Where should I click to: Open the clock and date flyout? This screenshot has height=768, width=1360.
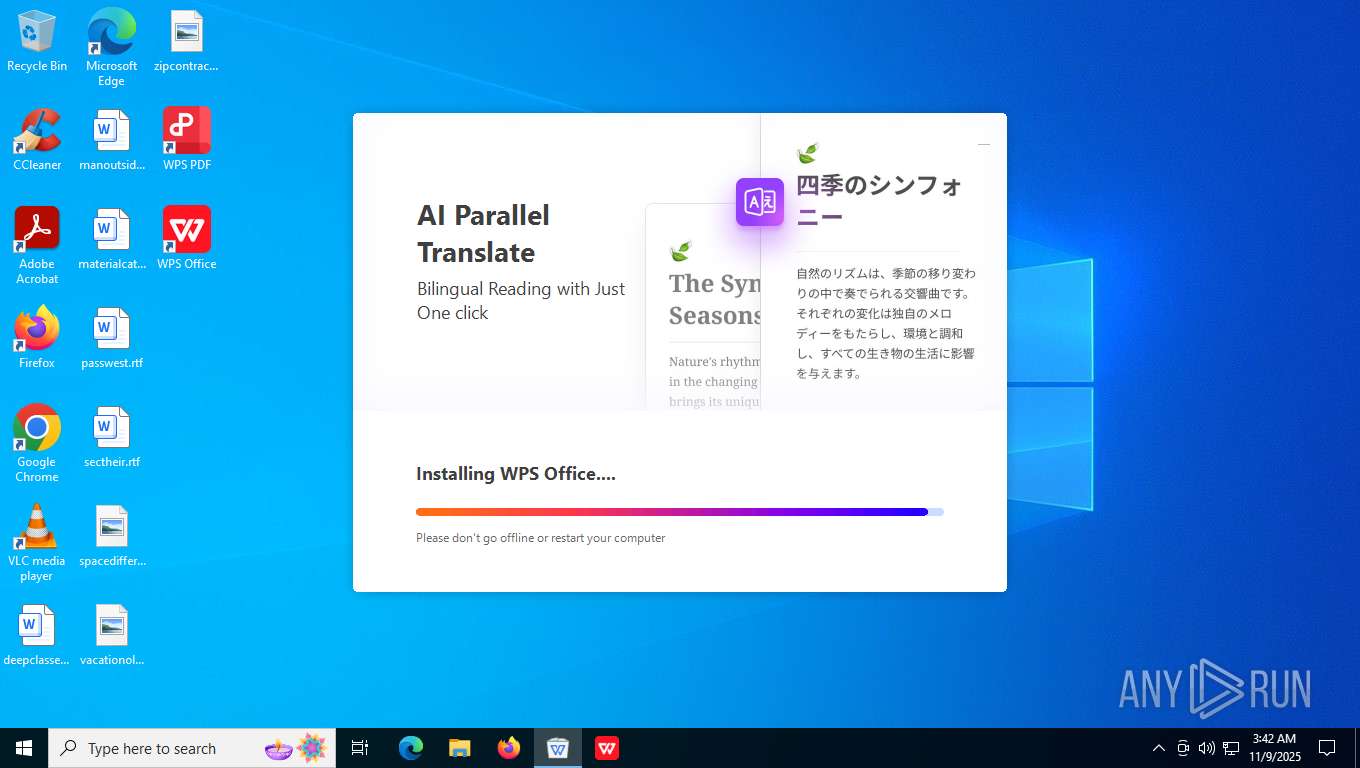(x=1275, y=748)
